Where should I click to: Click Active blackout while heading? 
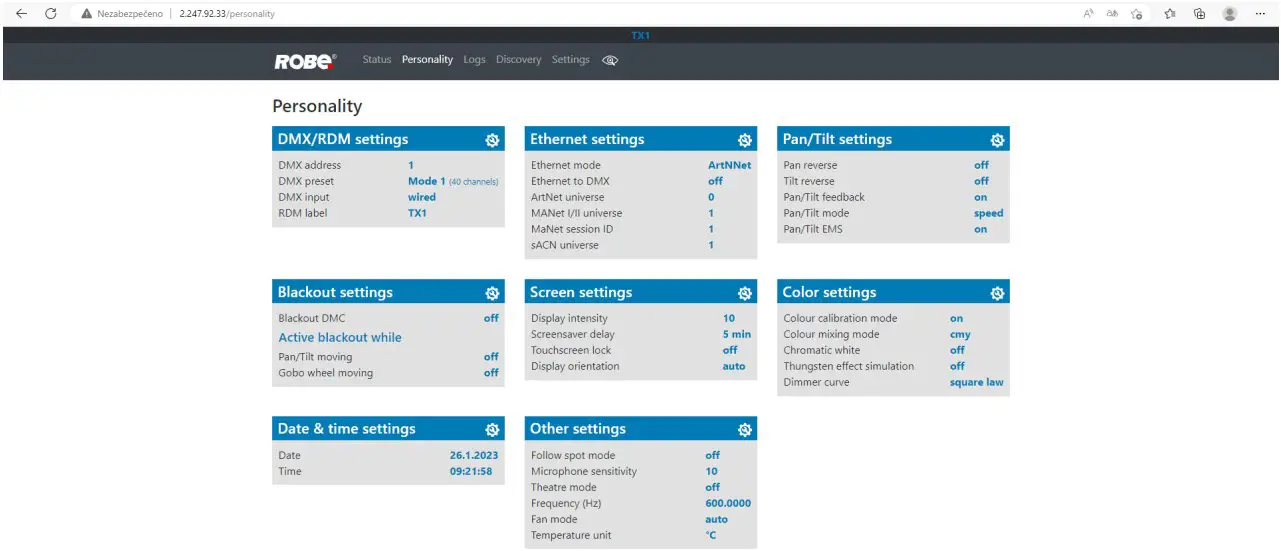point(340,338)
